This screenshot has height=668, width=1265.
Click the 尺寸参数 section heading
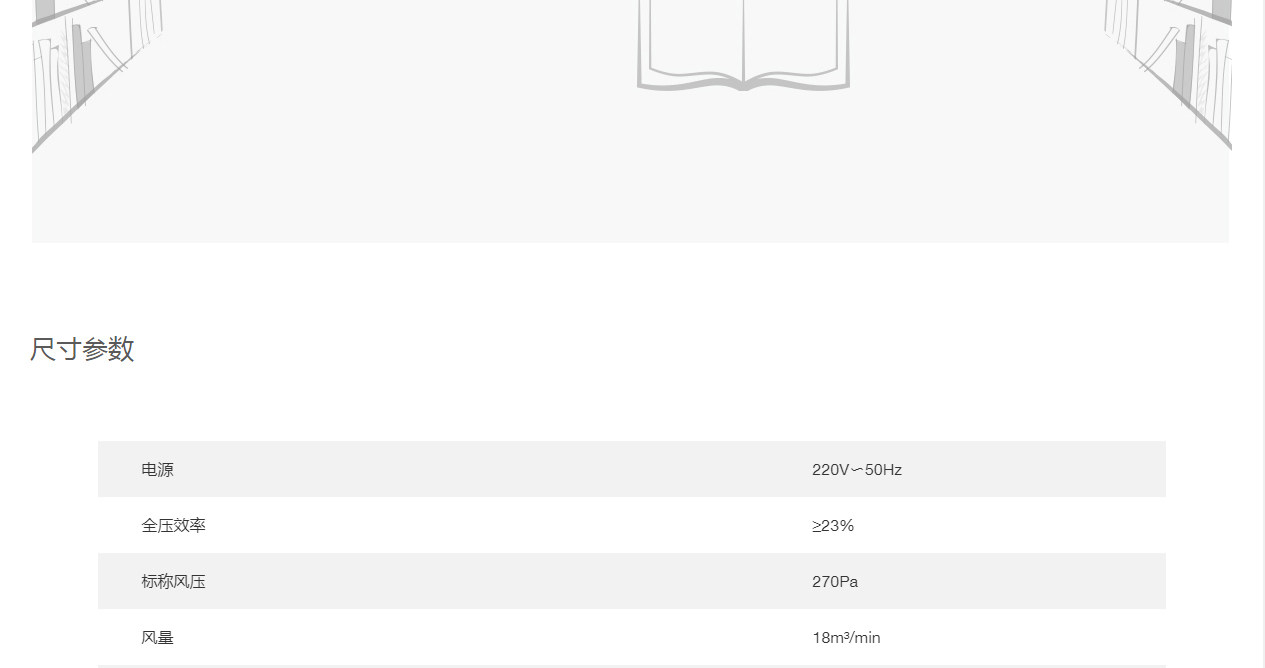[82, 350]
